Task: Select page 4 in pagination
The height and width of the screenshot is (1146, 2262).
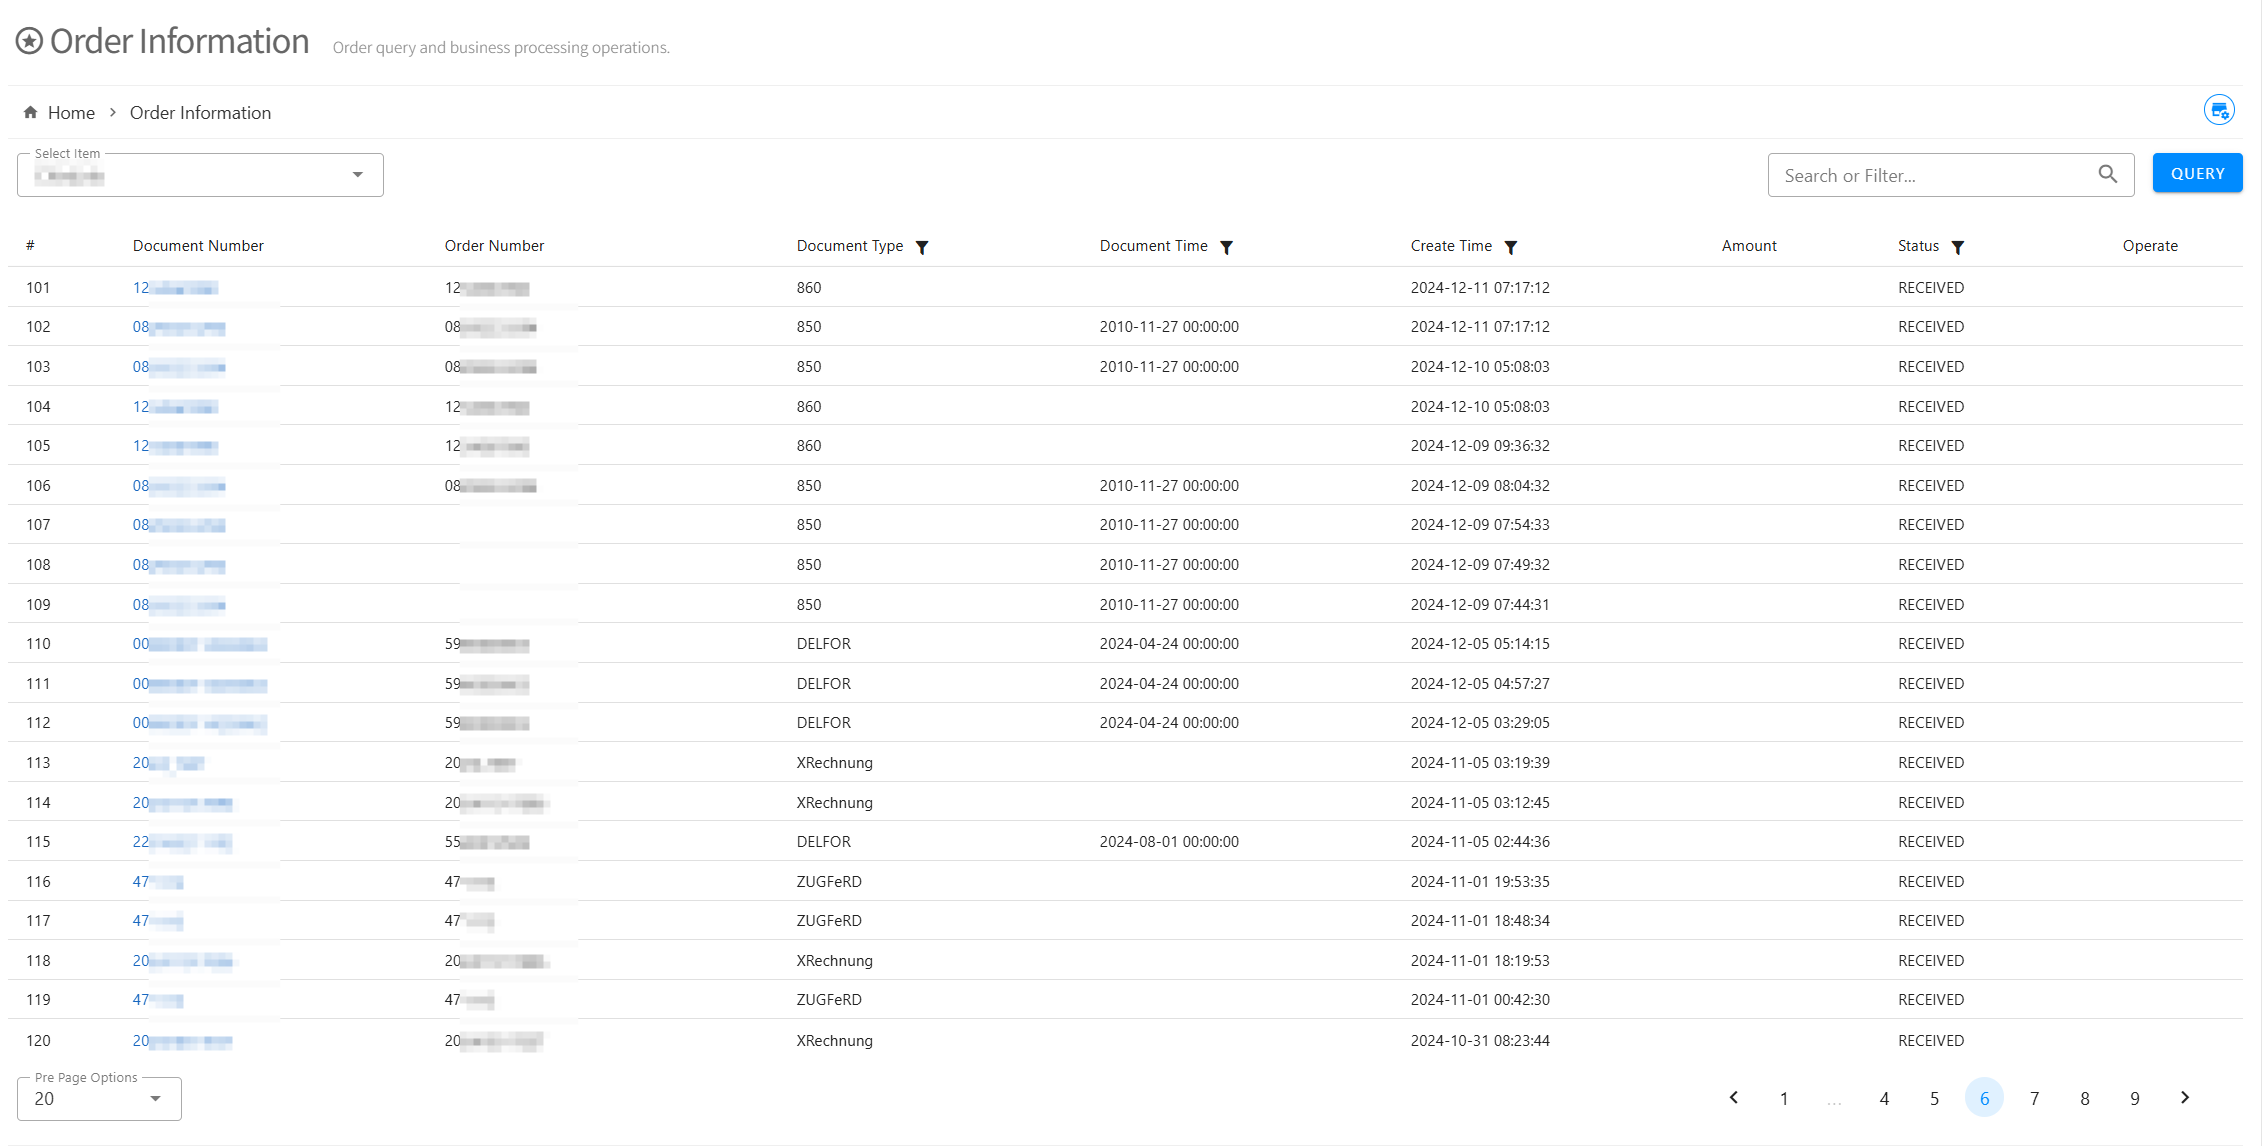Action: [x=1884, y=1099]
